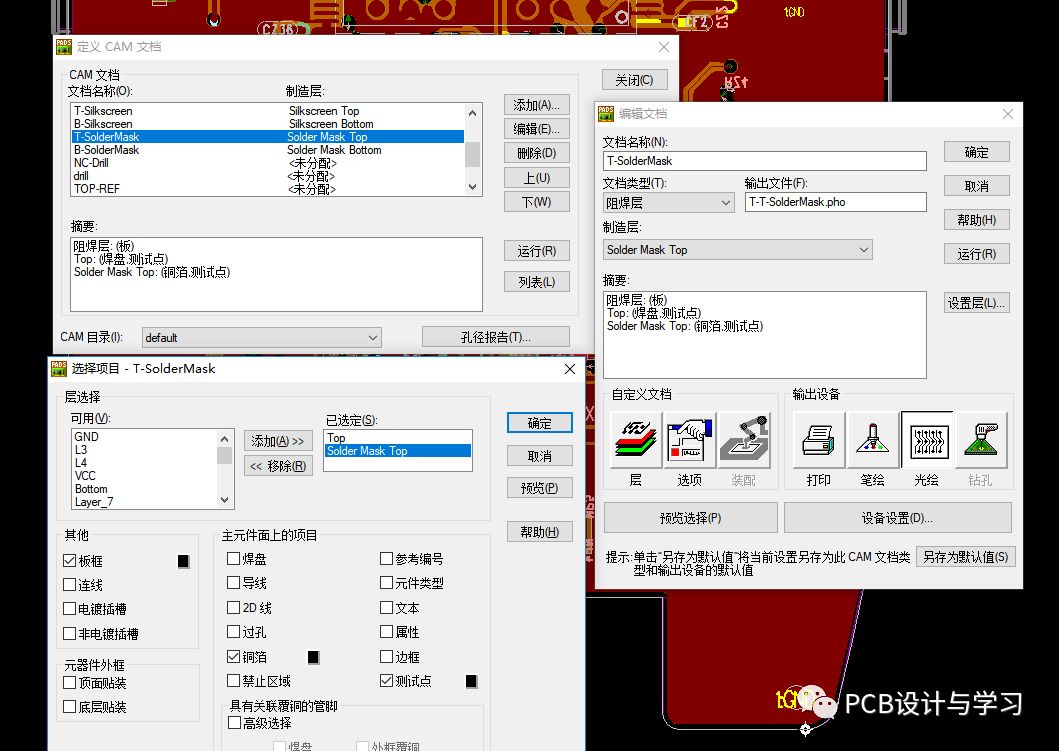Choose the 笔绘 (Pen plotter) output device
The height and width of the screenshot is (751, 1059).
(873, 440)
